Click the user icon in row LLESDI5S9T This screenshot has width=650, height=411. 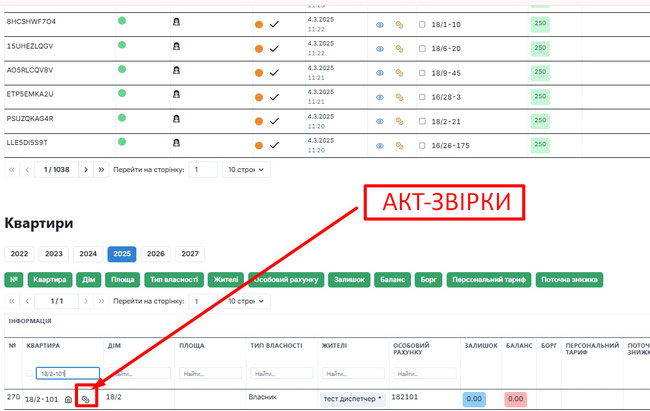point(176,143)
